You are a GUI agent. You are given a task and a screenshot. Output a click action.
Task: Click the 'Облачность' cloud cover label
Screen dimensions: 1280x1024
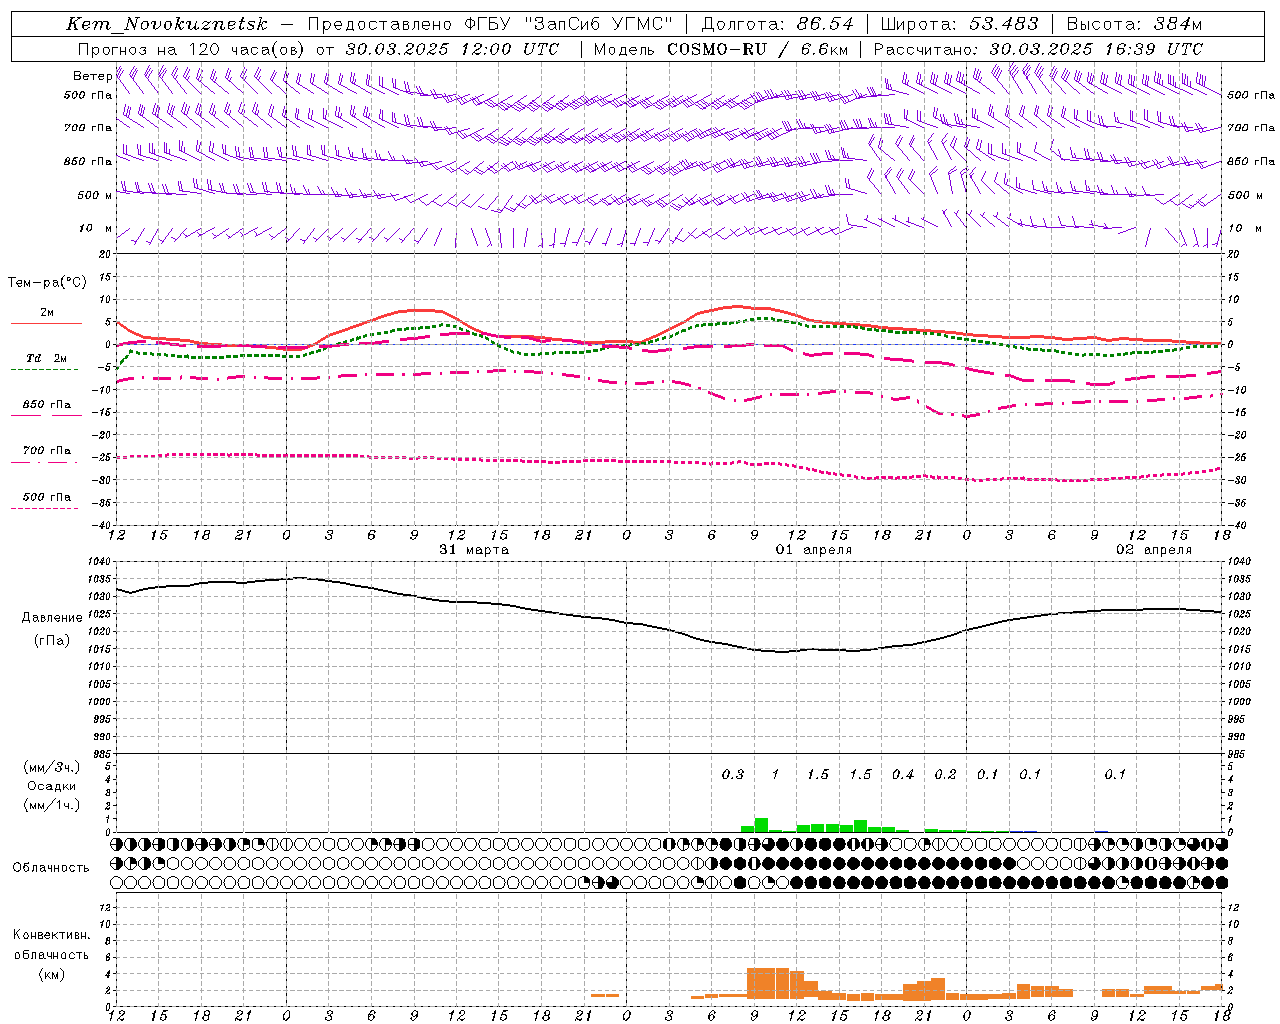pyautogui.click(x=51, y=867)
